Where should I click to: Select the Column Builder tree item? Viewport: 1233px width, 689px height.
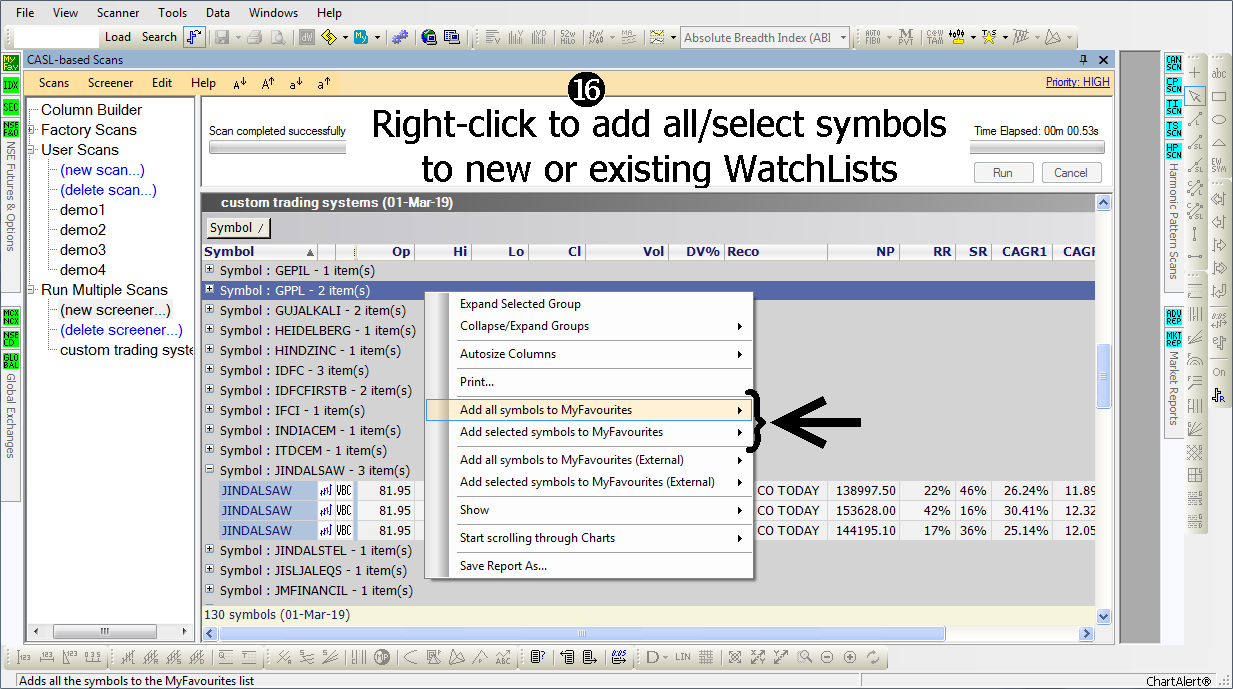click(91, 110)
